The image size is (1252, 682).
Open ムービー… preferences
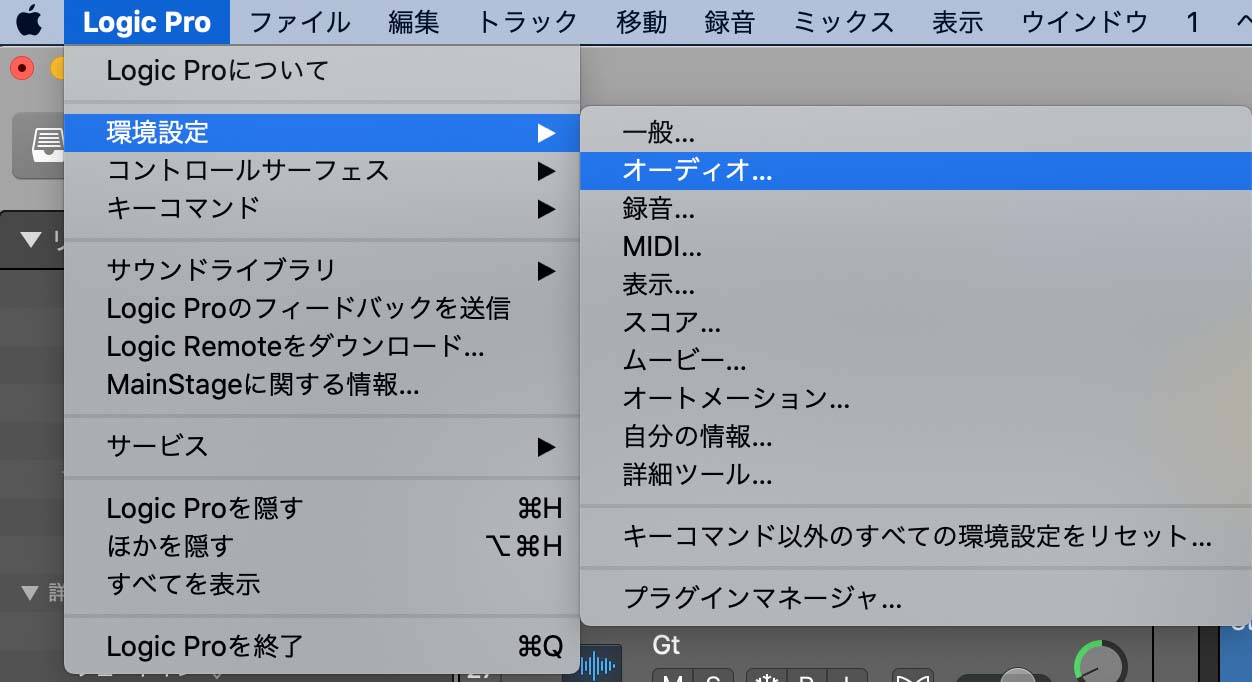tap(915, 360)
